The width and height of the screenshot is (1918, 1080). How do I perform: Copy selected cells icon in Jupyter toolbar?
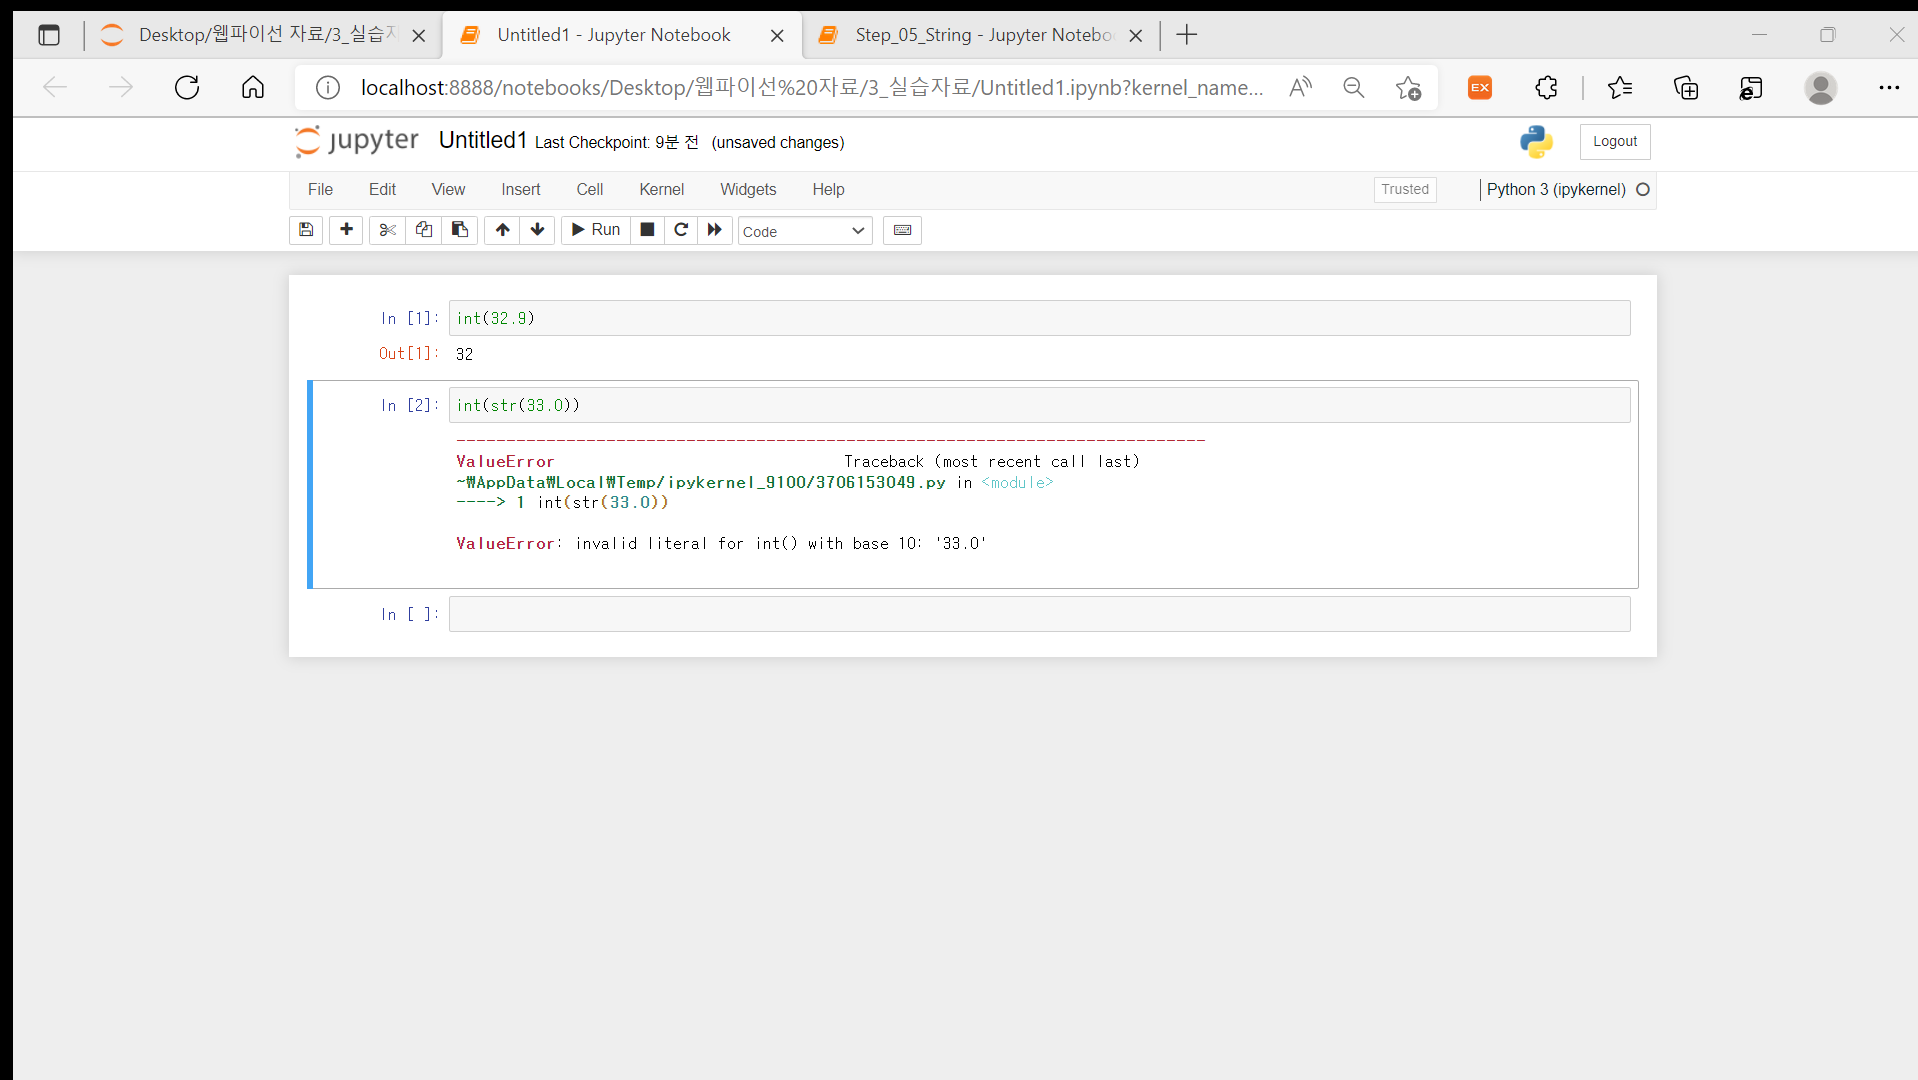[x=424, y=230]
